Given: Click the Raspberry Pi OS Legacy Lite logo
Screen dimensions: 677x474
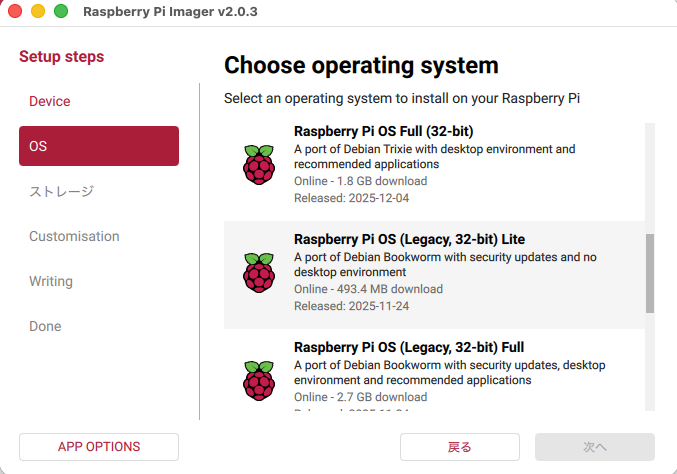Looking at the screenshot, I should (x=258, y=273).
